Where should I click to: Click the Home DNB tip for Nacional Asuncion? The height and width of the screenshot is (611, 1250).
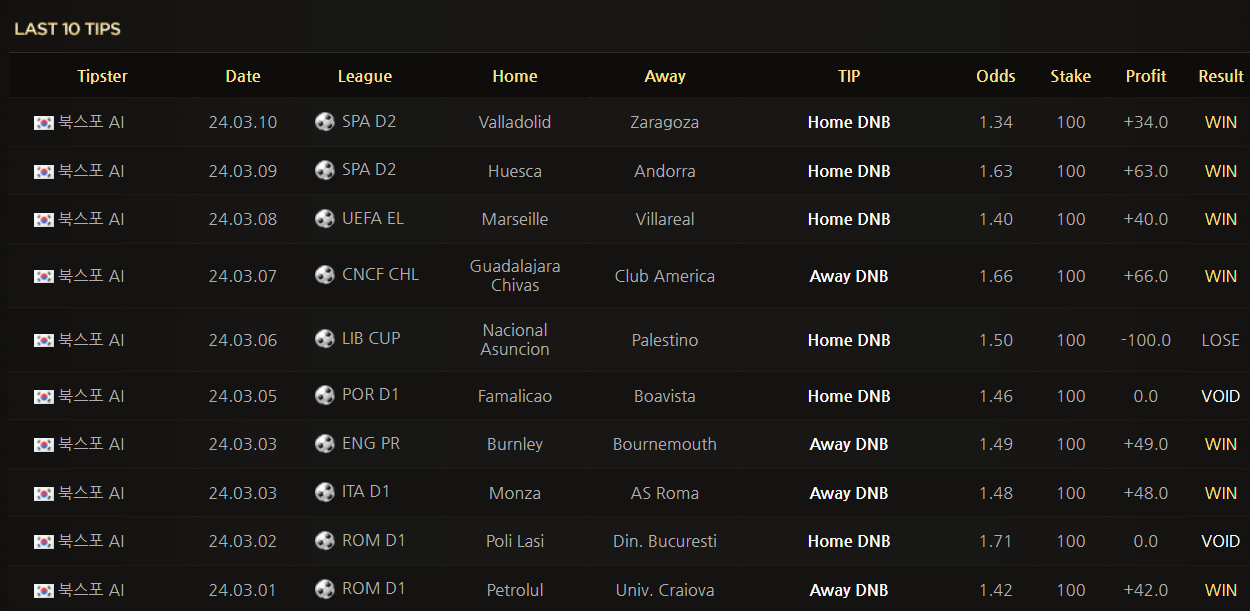849,340
